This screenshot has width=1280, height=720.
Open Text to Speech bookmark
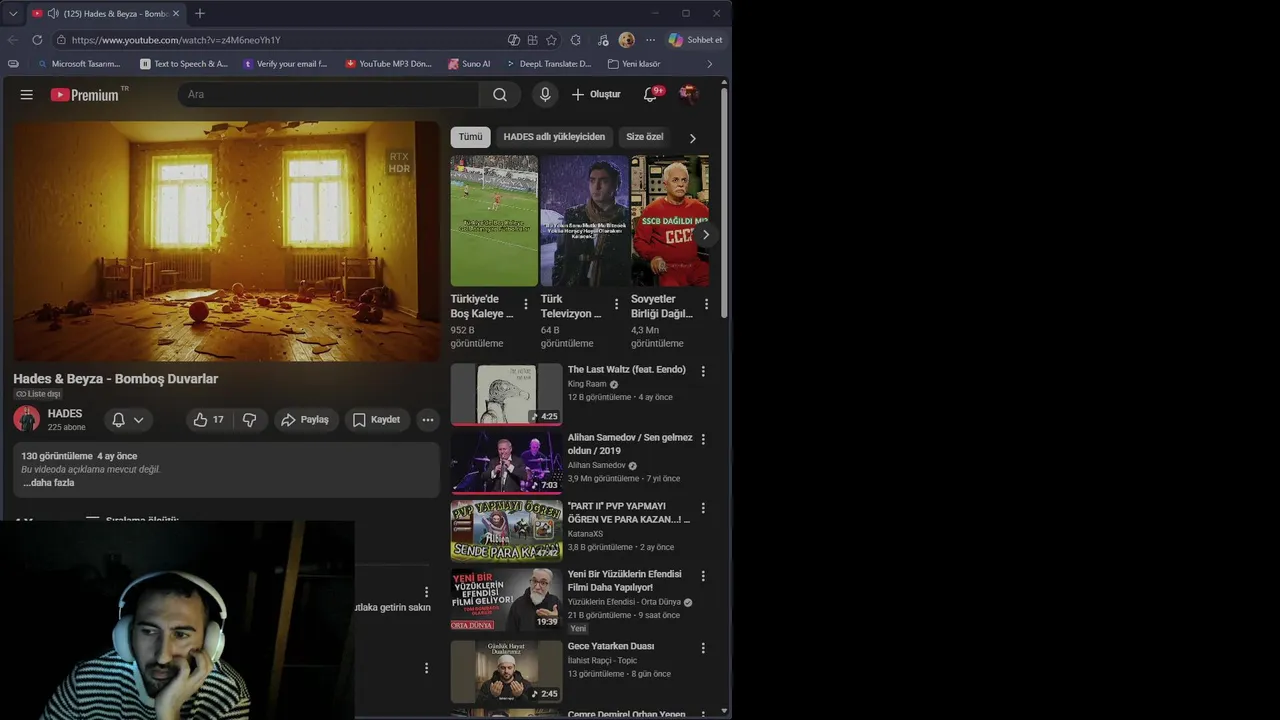click(x=184, y=64)
